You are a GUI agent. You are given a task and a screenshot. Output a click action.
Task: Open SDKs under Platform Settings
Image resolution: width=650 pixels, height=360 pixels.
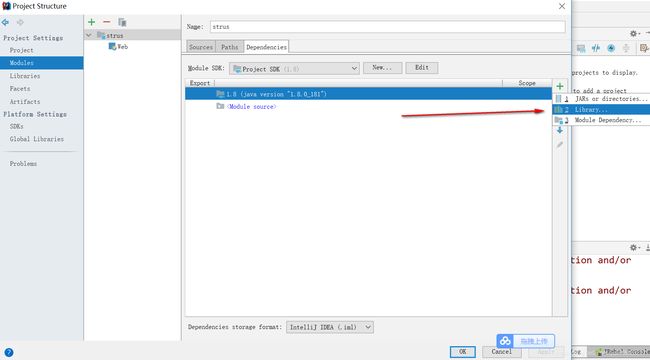pos(17,126)
